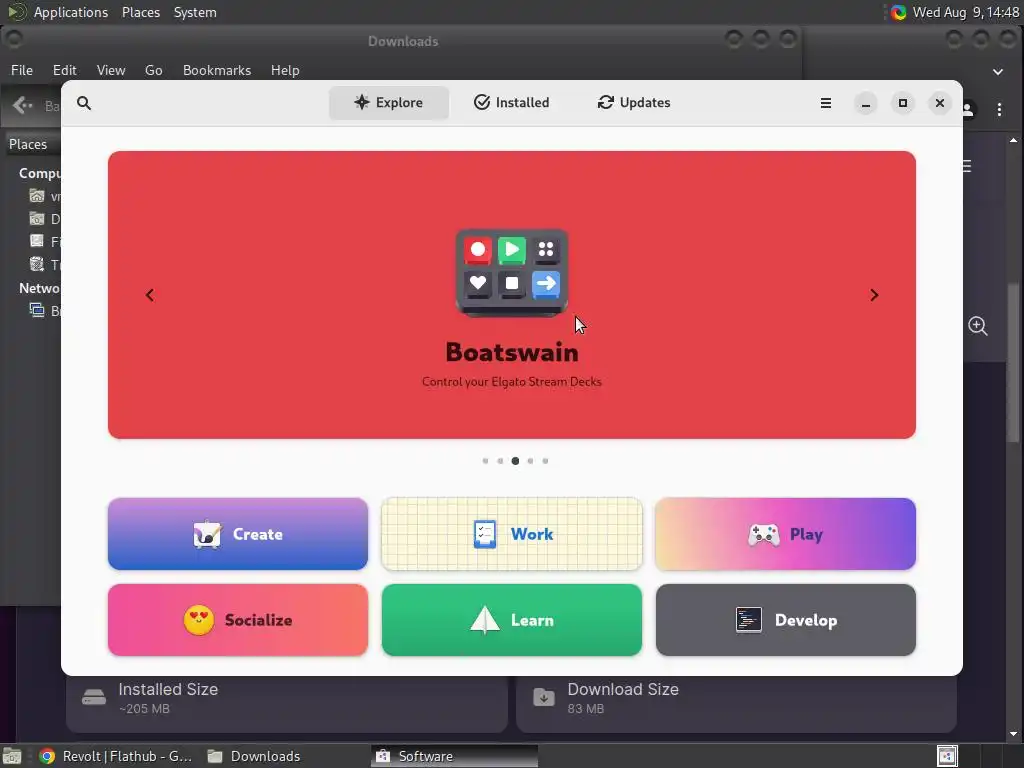Viewport: 1024px width, 768px height.
Task: Select the fourth carousel page dot
Action: pyautogui.click(x=530, y=461)
